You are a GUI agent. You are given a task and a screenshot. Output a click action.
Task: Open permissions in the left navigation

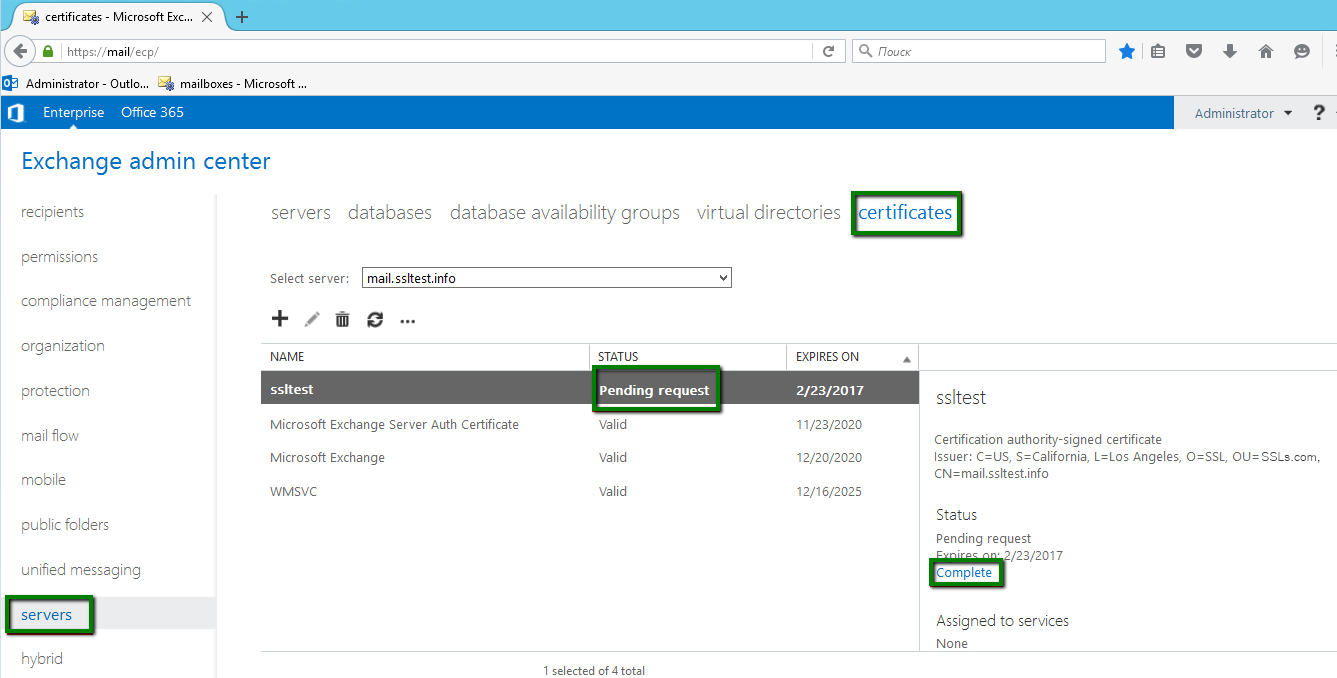coord(60,257)
